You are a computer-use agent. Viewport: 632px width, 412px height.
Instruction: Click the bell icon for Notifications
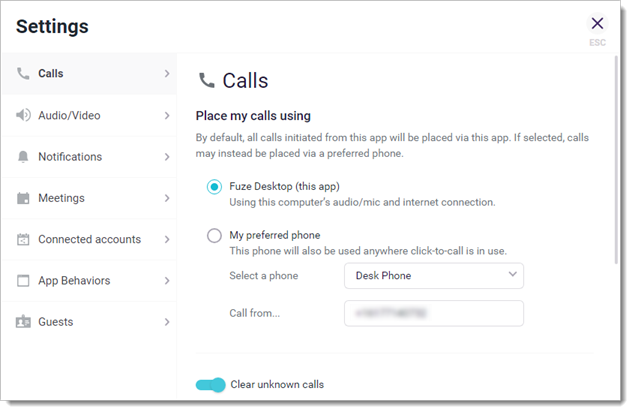23,157
